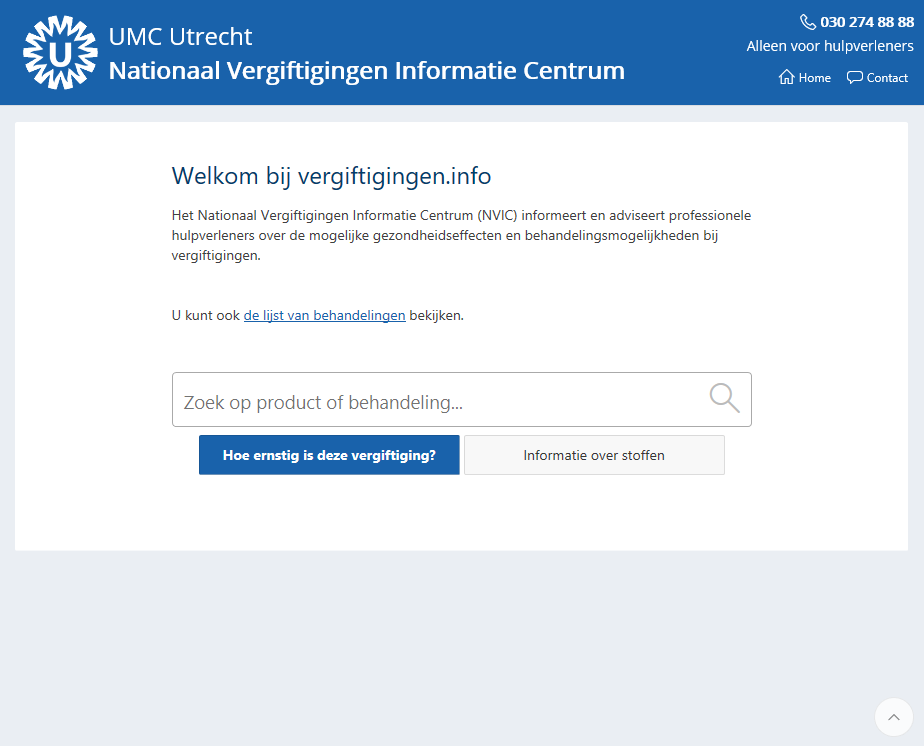Click the 'Welkom bij vergiftigingen.info' heading
The width and height of the screenshot is (924, 746).
point(331,176)
